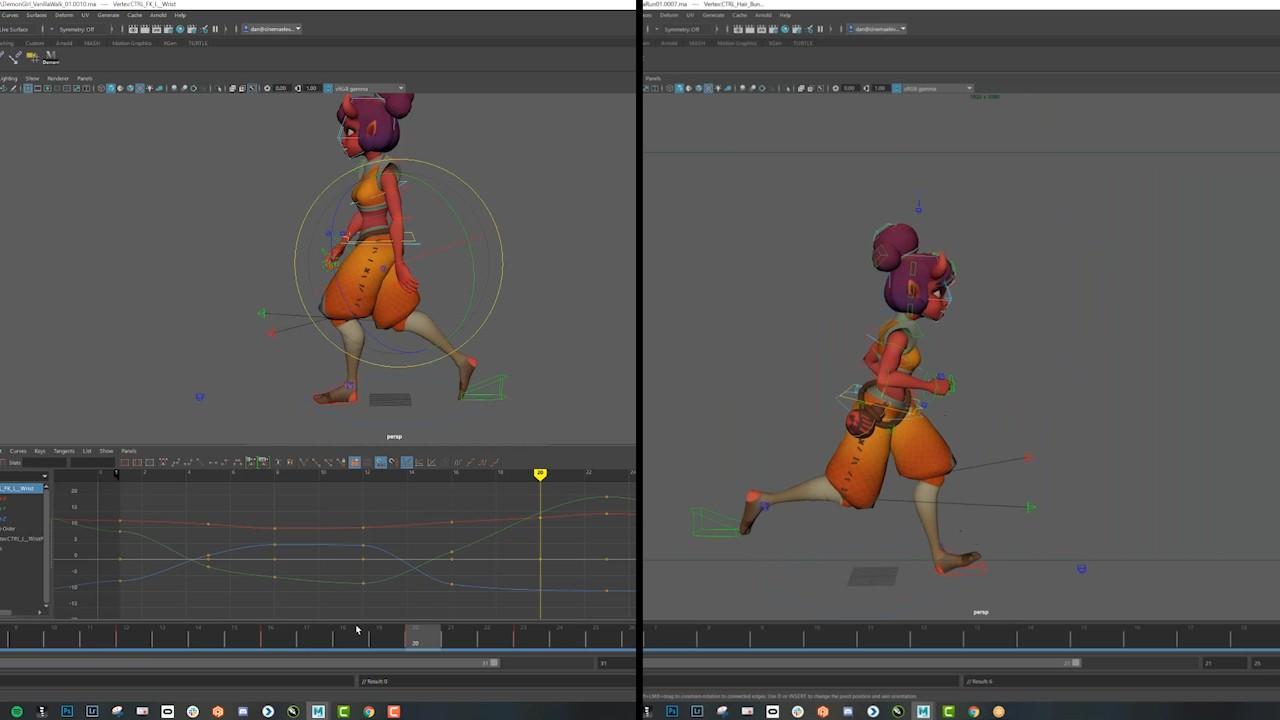The height and width of the screenshot is (720, 1280).
Task: Open Photoshop from the left taskbar
Action: tap(67, 711)
